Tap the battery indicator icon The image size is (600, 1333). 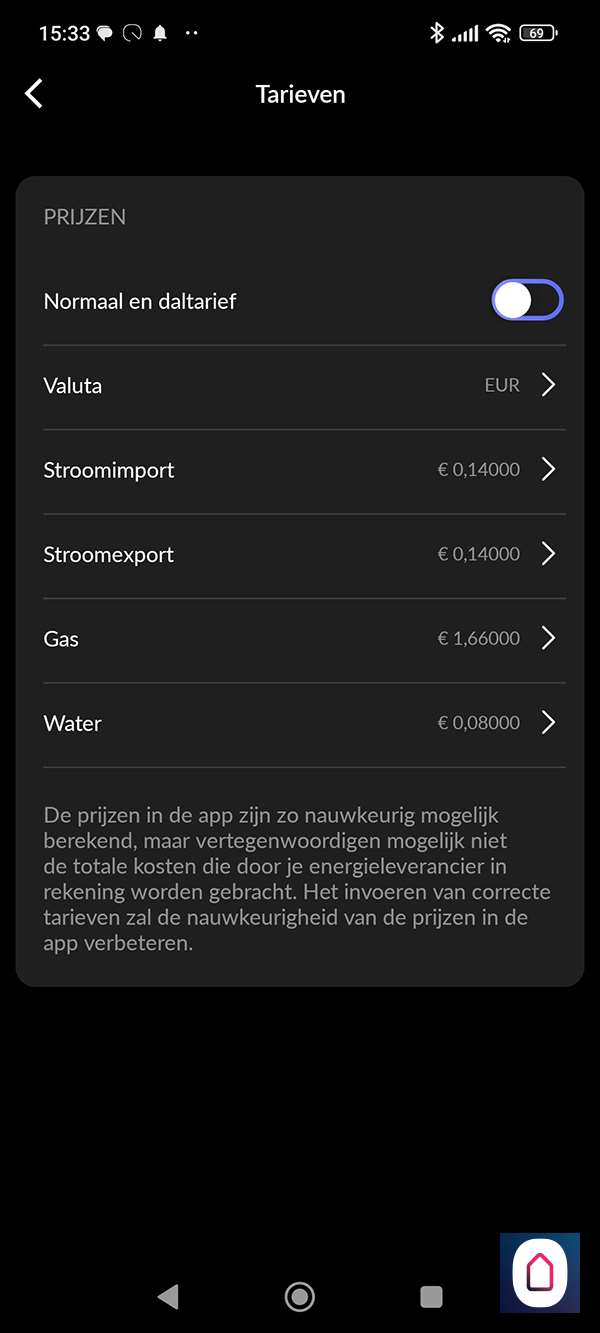point(537,33)
